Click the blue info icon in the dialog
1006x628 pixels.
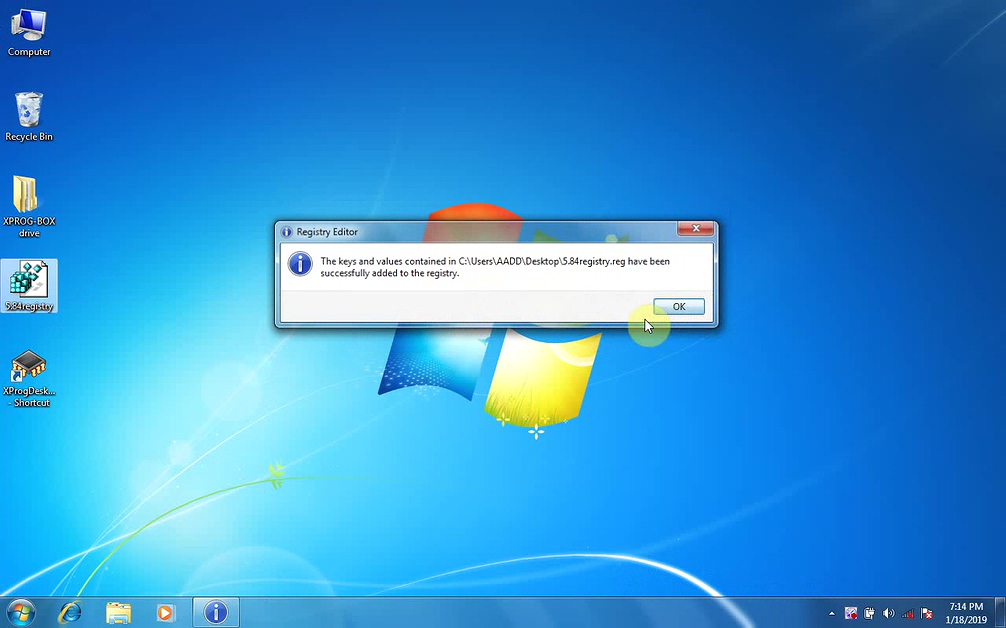[x=300, y=264]
